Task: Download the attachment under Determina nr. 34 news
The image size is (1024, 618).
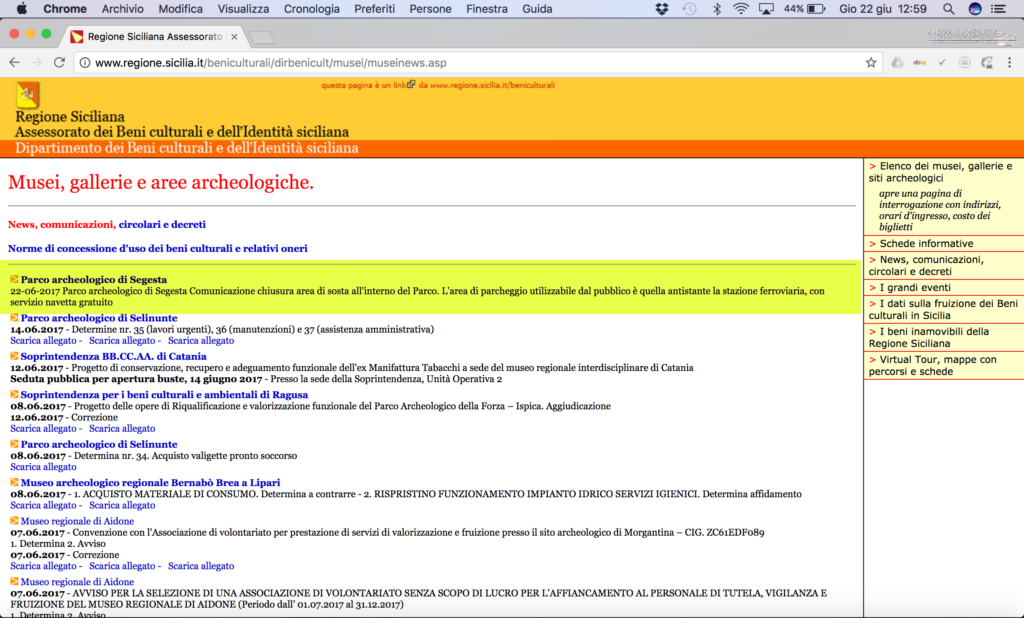Action: click(x=43, y=467)
